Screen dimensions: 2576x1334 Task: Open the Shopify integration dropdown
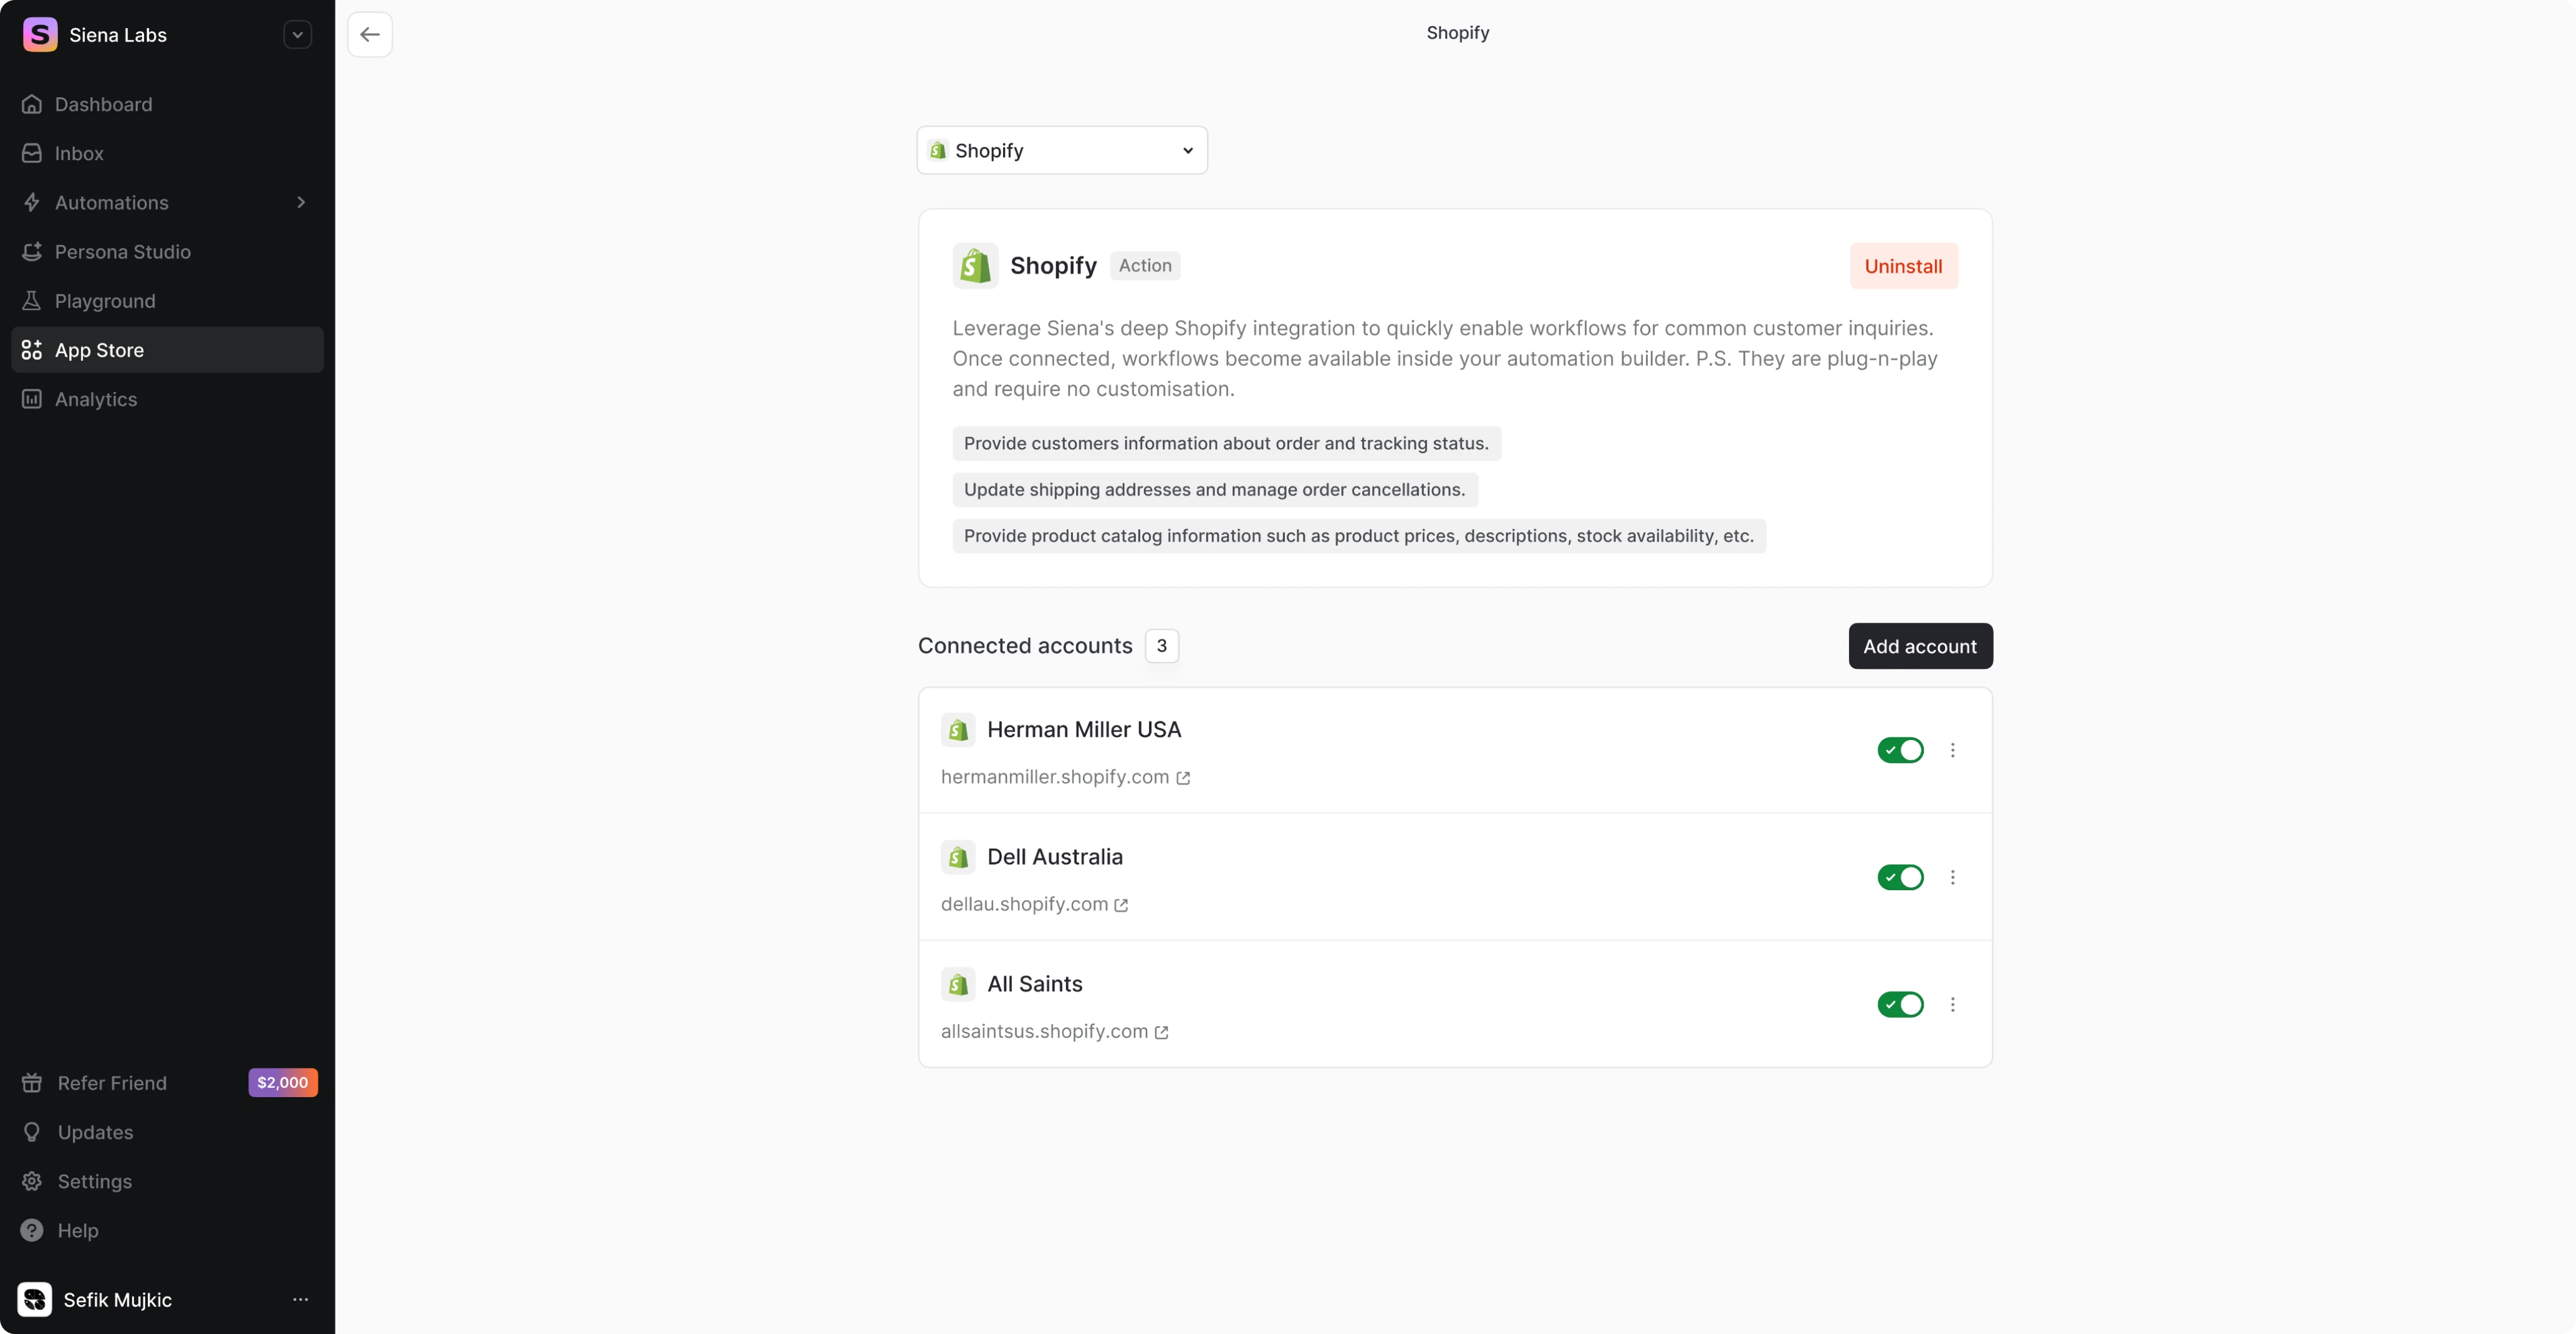[x=1061, y=149]
